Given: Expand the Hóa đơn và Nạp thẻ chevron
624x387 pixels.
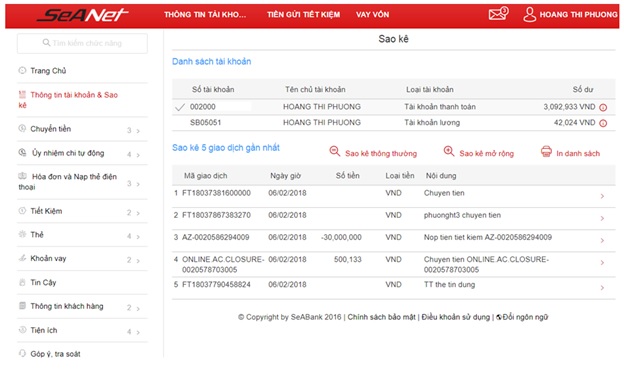Looking at the screenshot, I should (138, 184).
